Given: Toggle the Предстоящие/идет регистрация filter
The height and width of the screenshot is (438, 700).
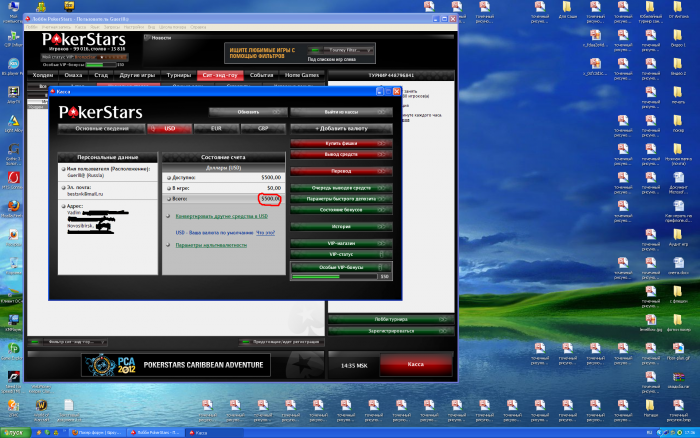Looking at the screenshot, I should click(282, 342).
